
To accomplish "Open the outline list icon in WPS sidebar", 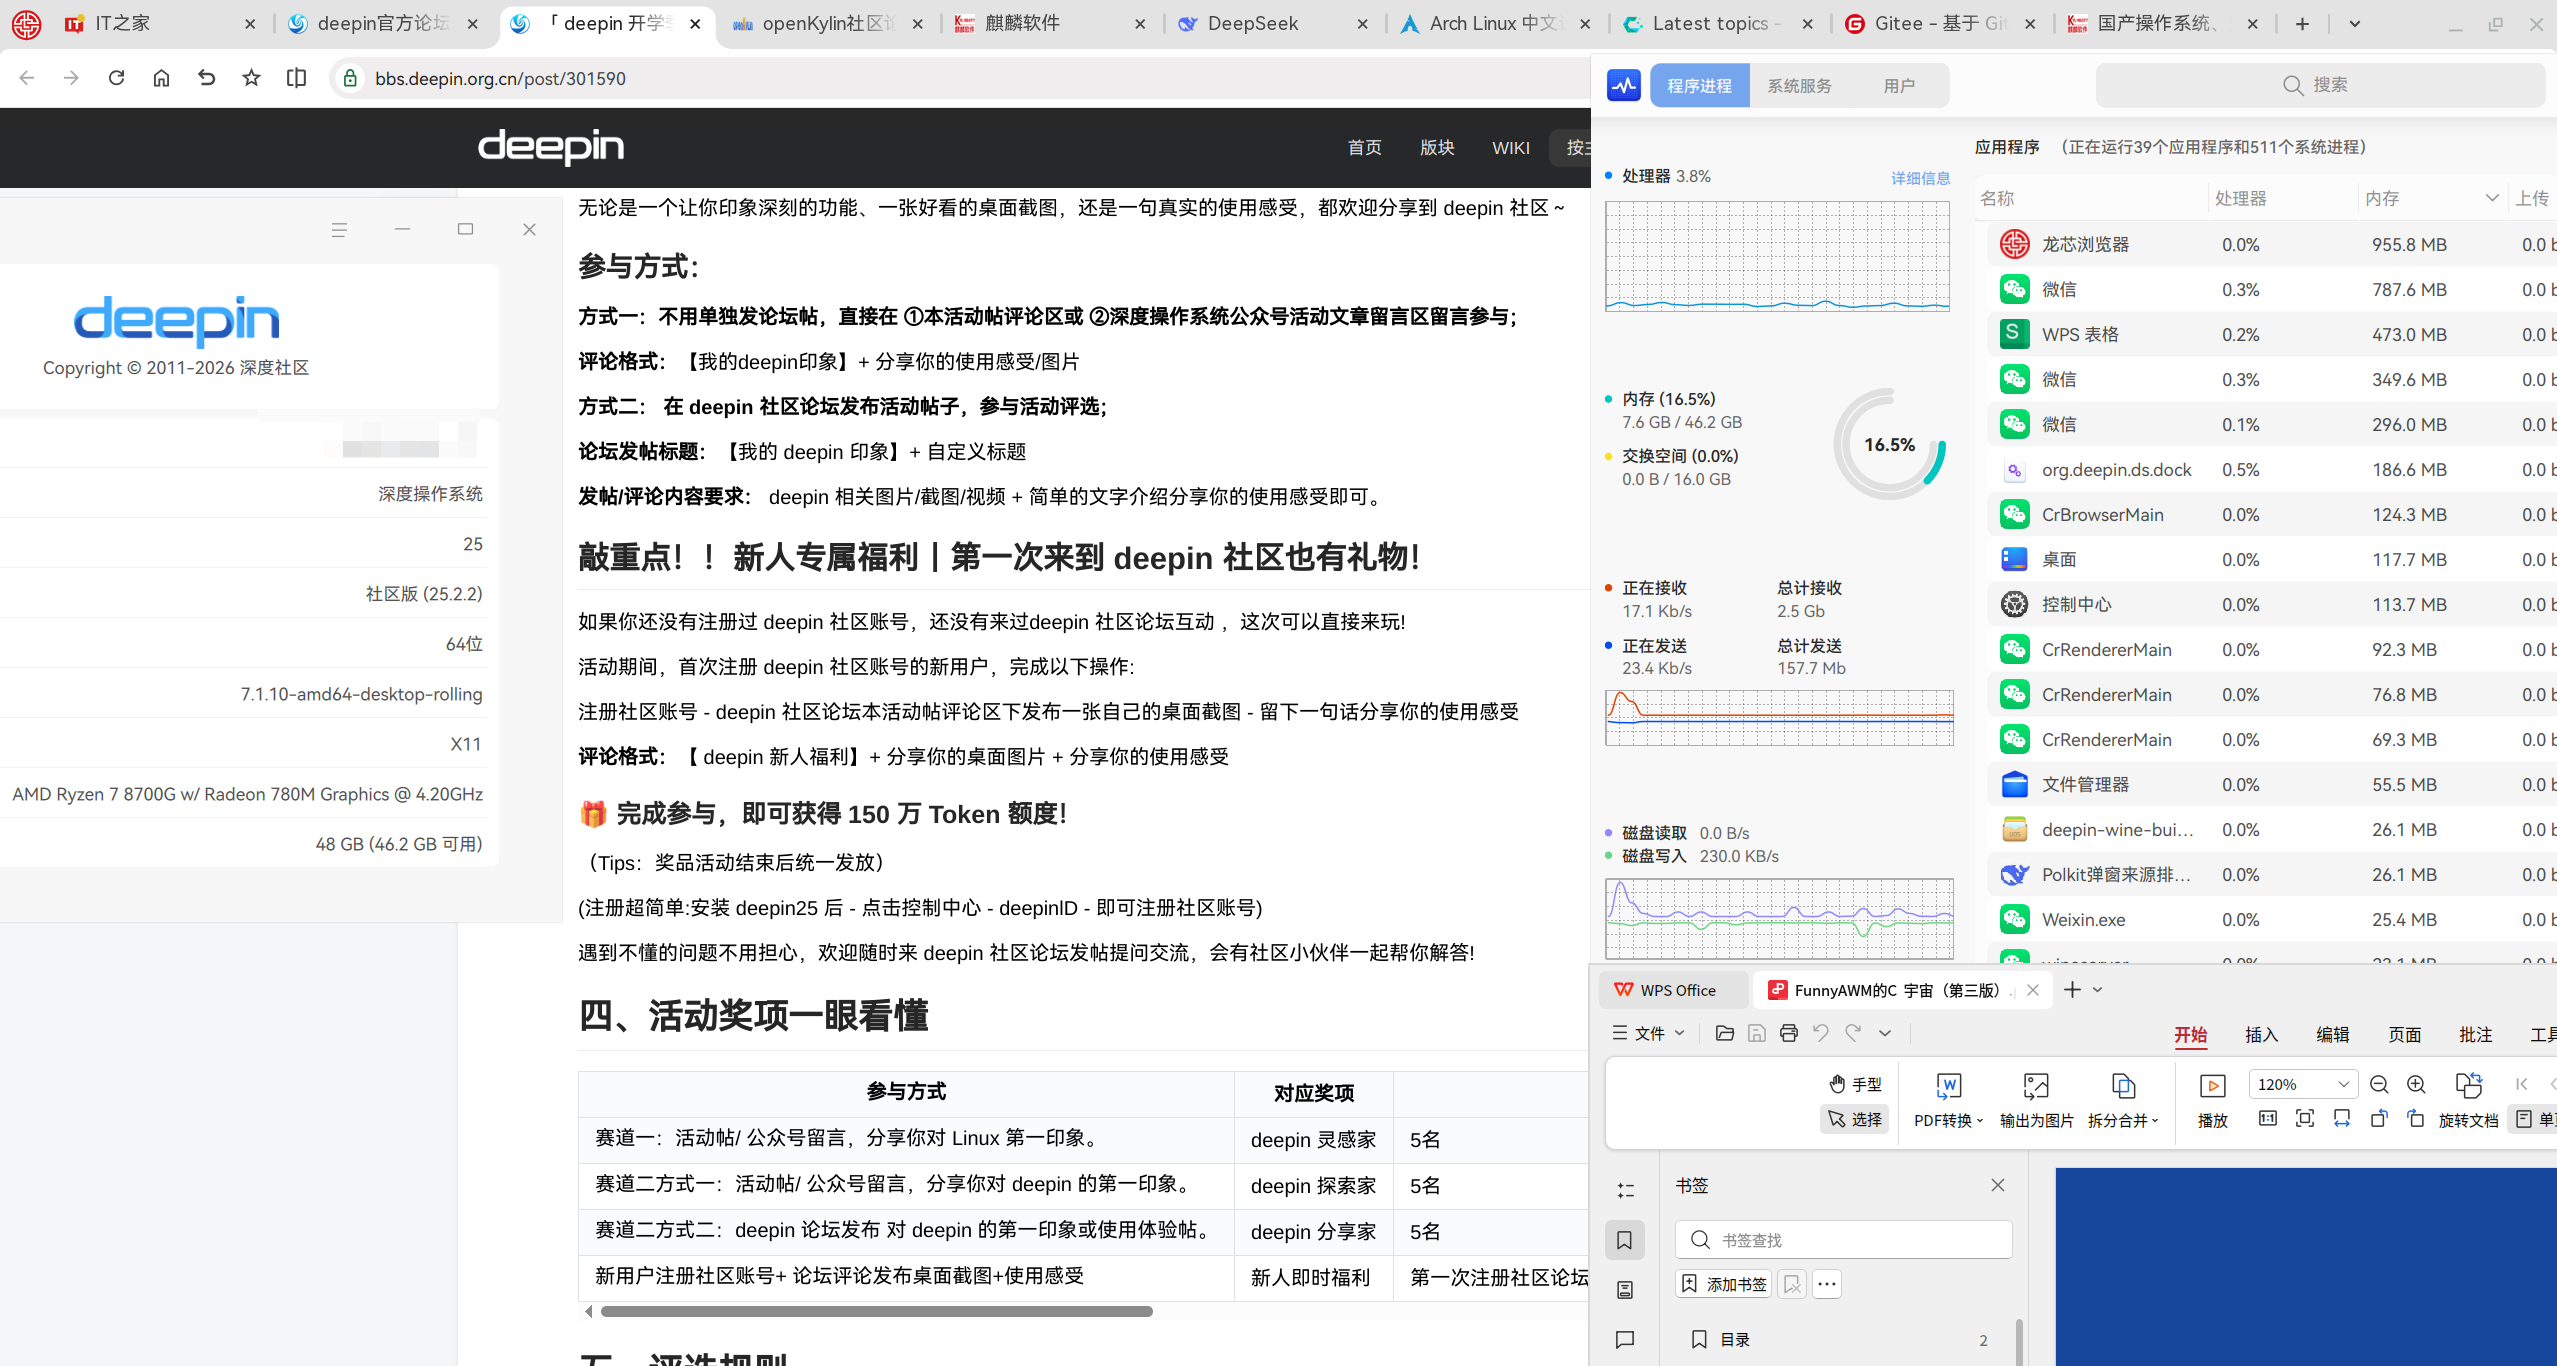I will pos(1624,1190).
